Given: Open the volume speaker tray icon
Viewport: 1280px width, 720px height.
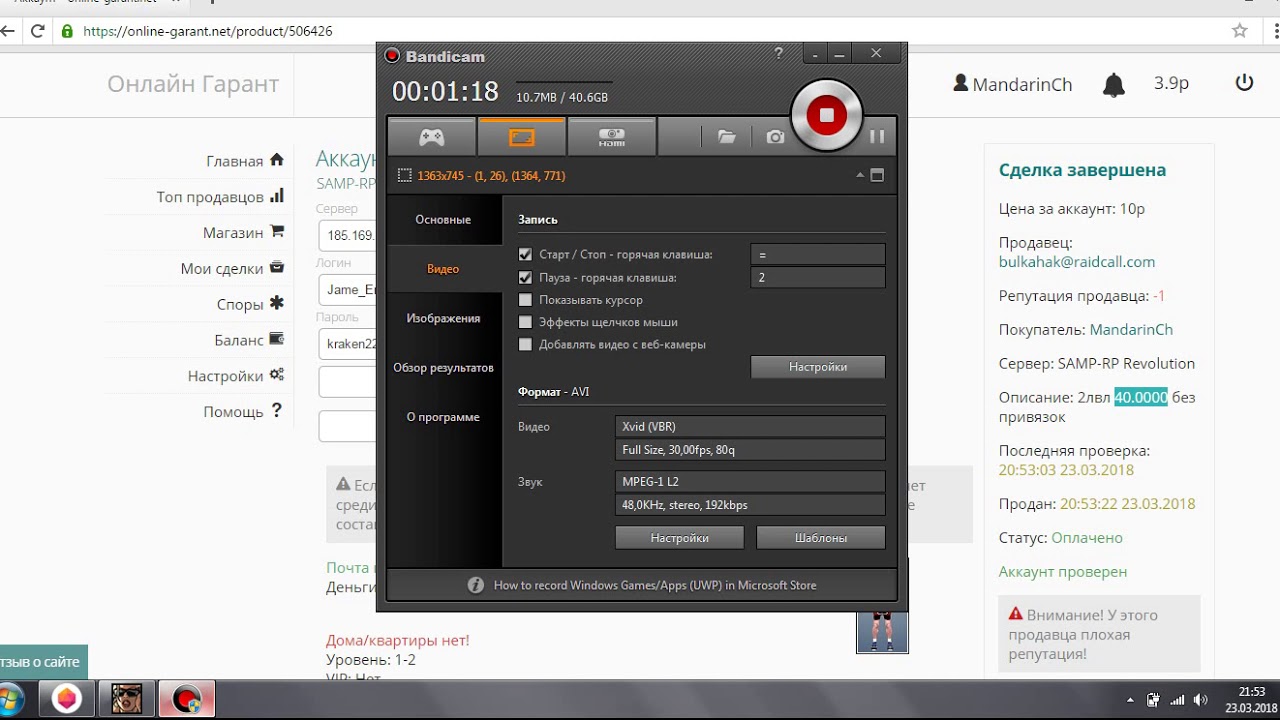Looking at the screenshot, I should [x=1200, y=700].
